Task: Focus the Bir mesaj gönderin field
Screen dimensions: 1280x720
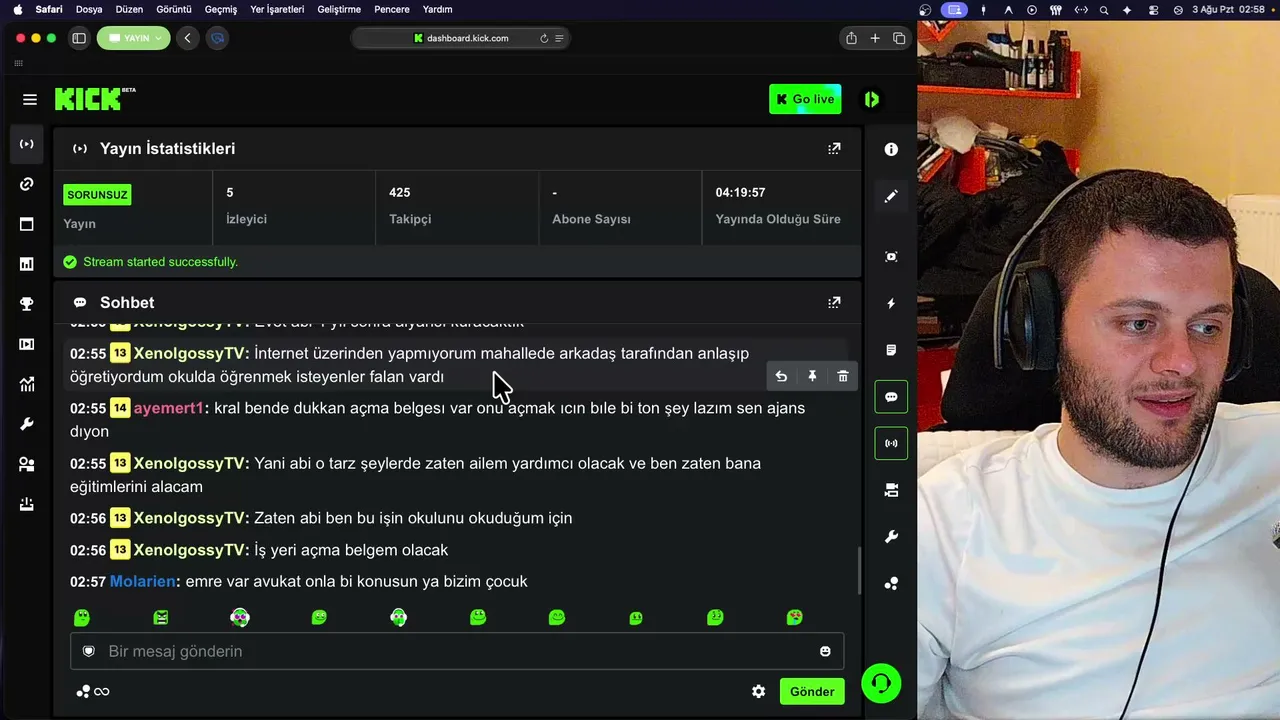Action: click(457, 651)
